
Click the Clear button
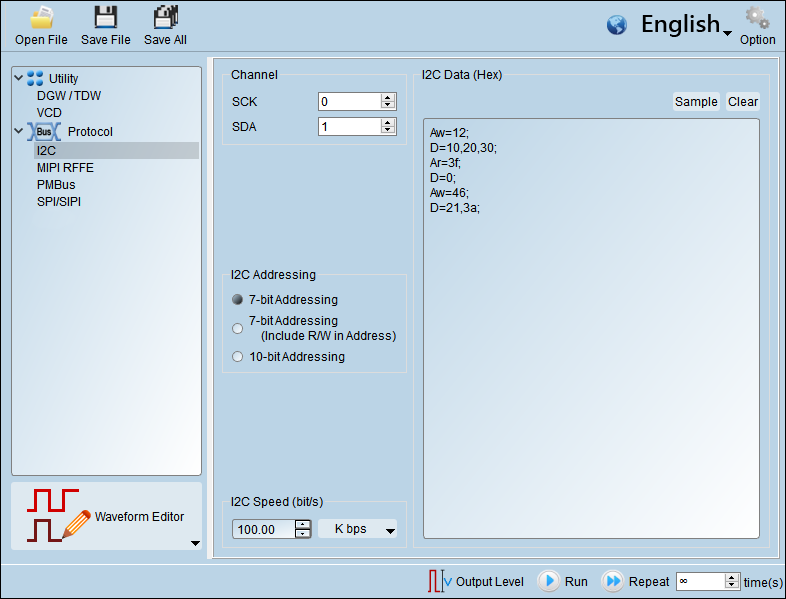pos(743,102)
